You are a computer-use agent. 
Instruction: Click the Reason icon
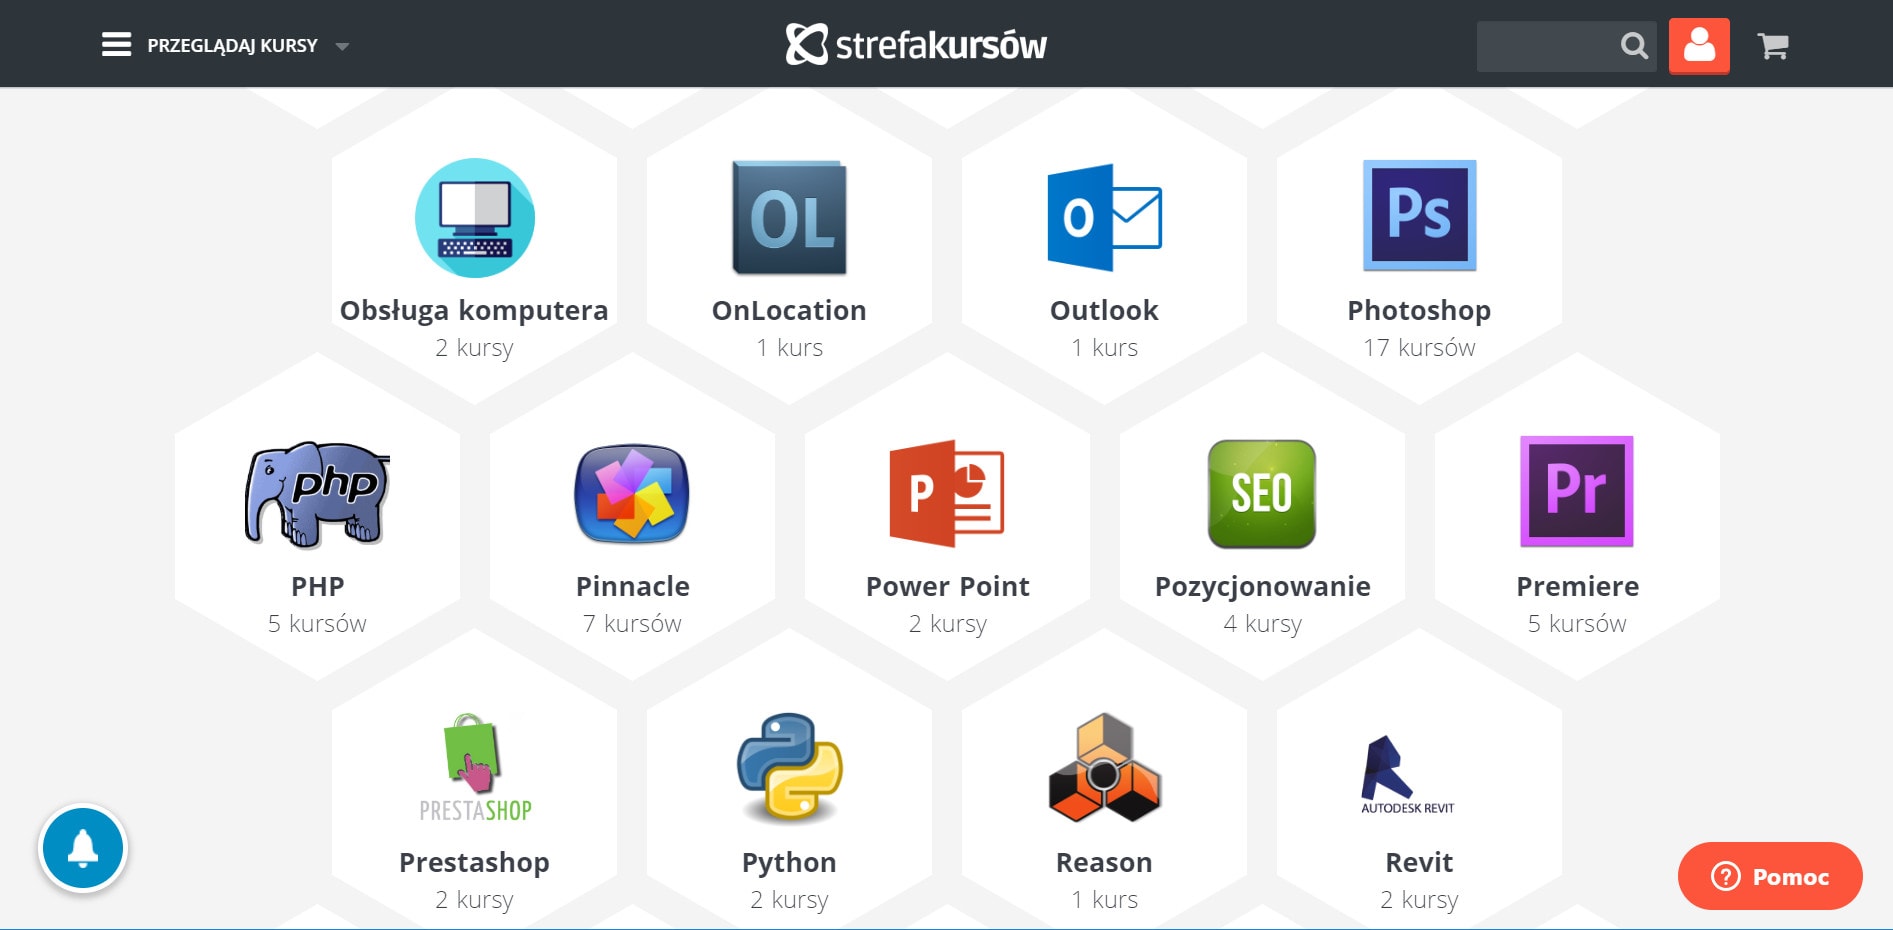(1104, 768)
